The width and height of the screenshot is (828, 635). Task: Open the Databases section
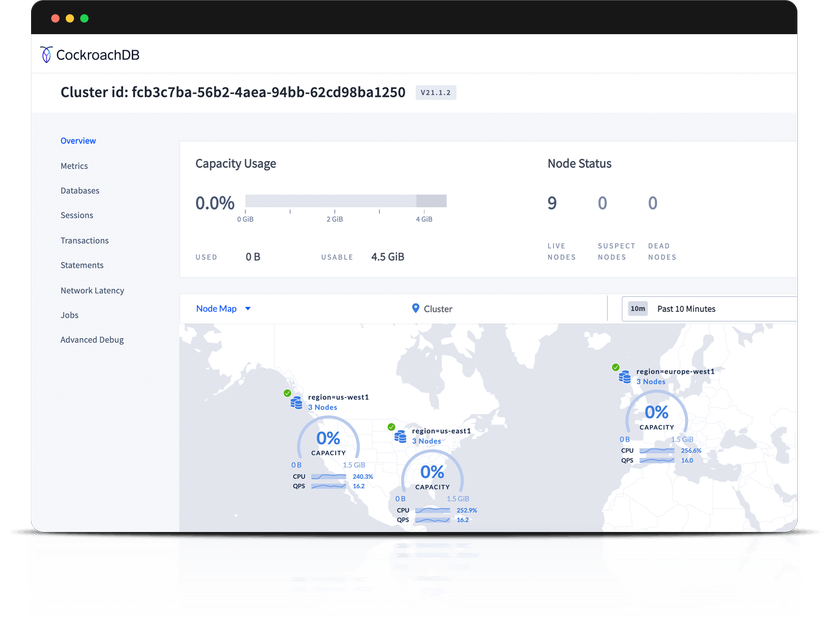[x=79, y=190]
